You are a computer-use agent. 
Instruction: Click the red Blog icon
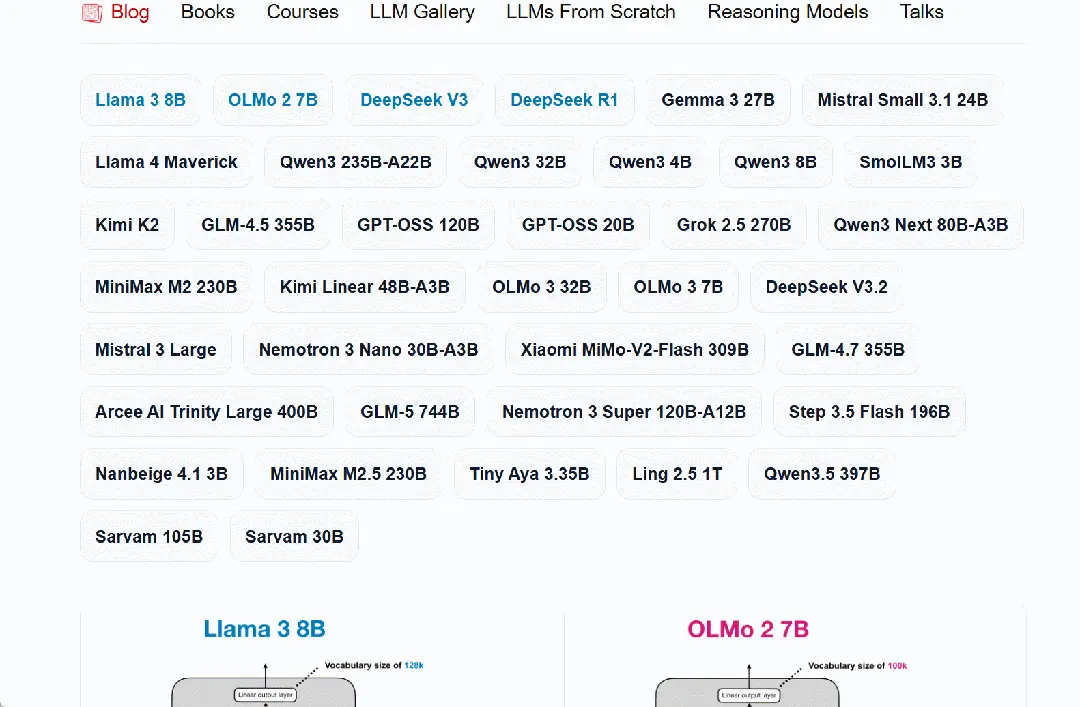click(92, 12)
